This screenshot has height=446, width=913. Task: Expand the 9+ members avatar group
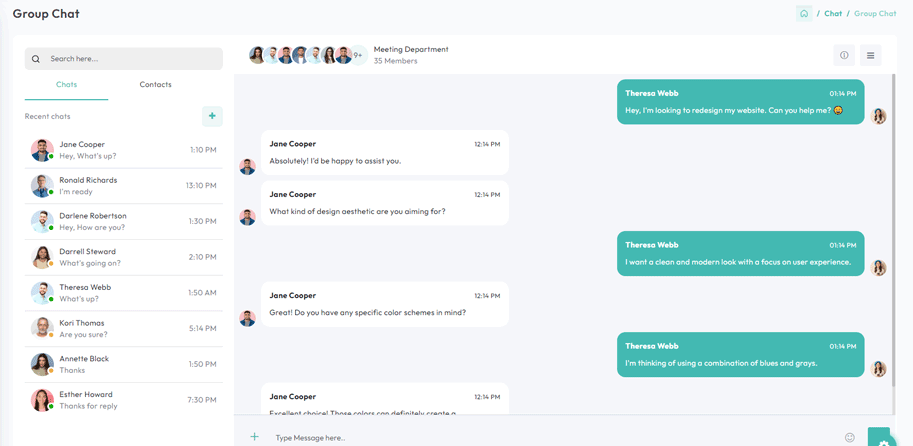358,55
